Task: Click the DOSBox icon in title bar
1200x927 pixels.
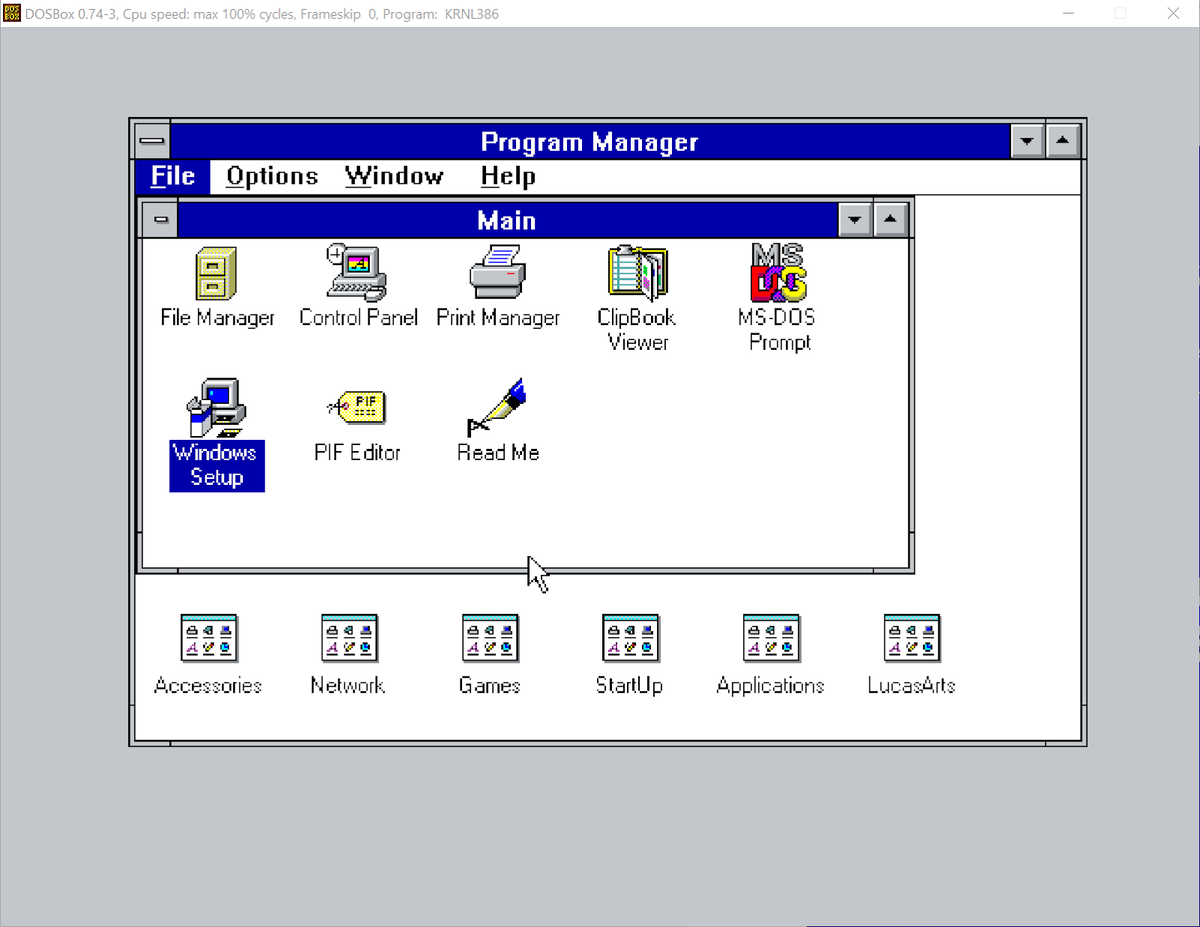Action: pyautogui.click(x=12, y=13)
